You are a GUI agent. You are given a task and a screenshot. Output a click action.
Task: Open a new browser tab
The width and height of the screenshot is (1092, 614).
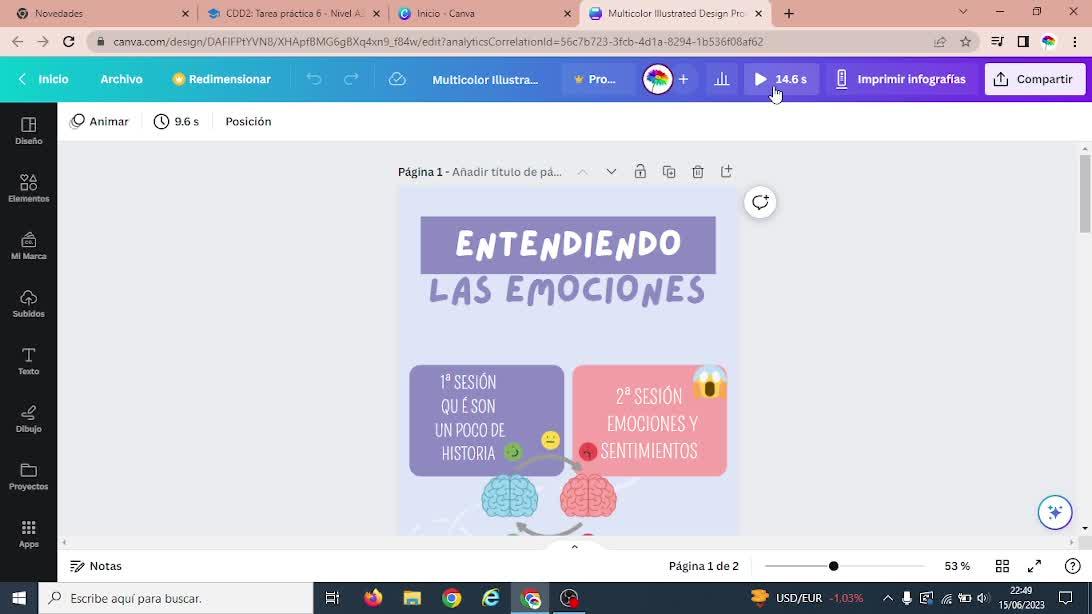[788, 13]
